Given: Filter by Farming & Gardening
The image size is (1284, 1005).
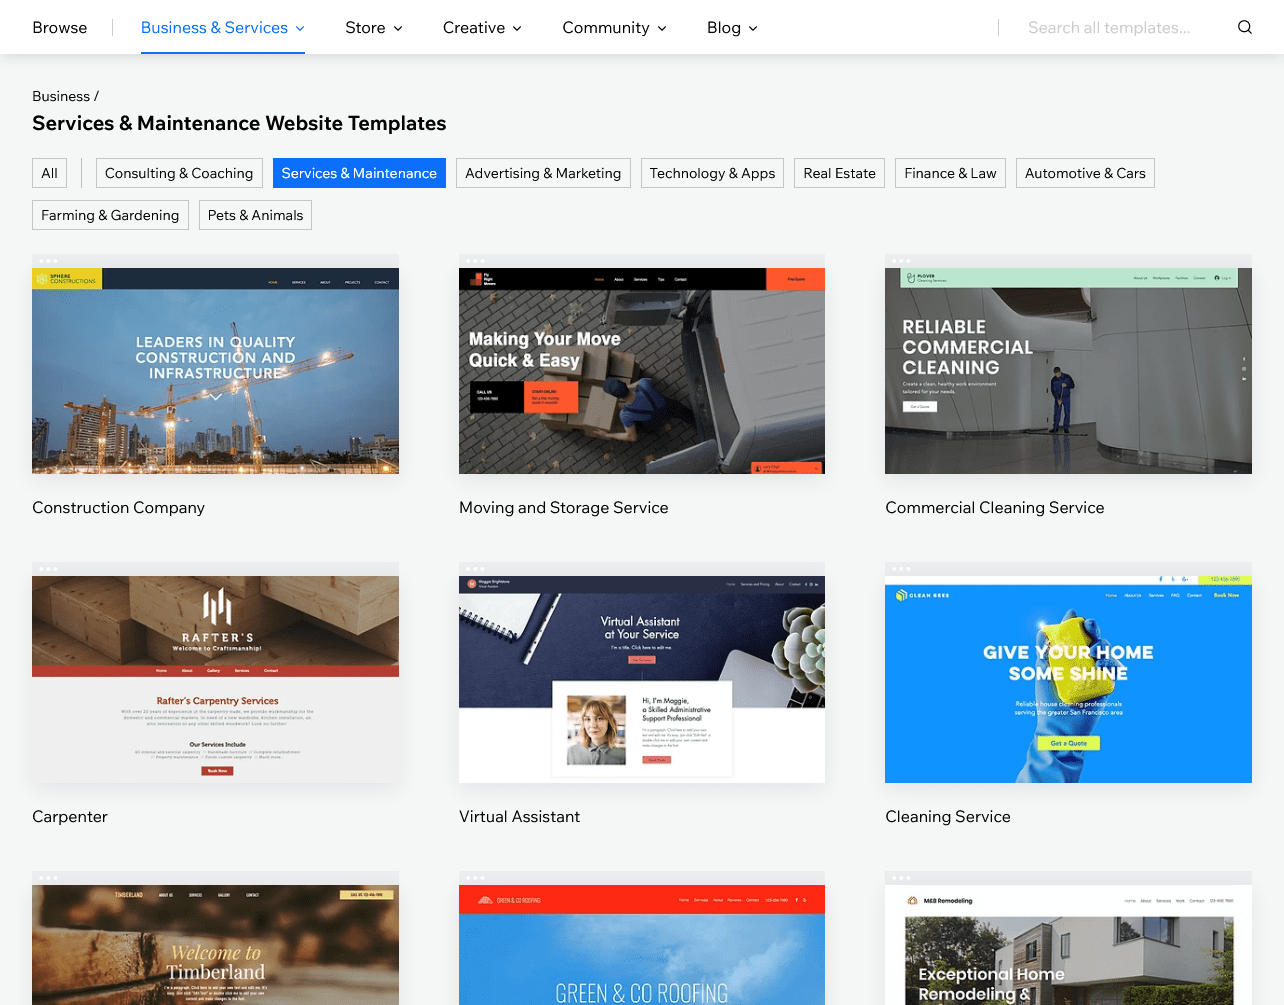Looking at the screenshot, I should (x=110, y=215).
